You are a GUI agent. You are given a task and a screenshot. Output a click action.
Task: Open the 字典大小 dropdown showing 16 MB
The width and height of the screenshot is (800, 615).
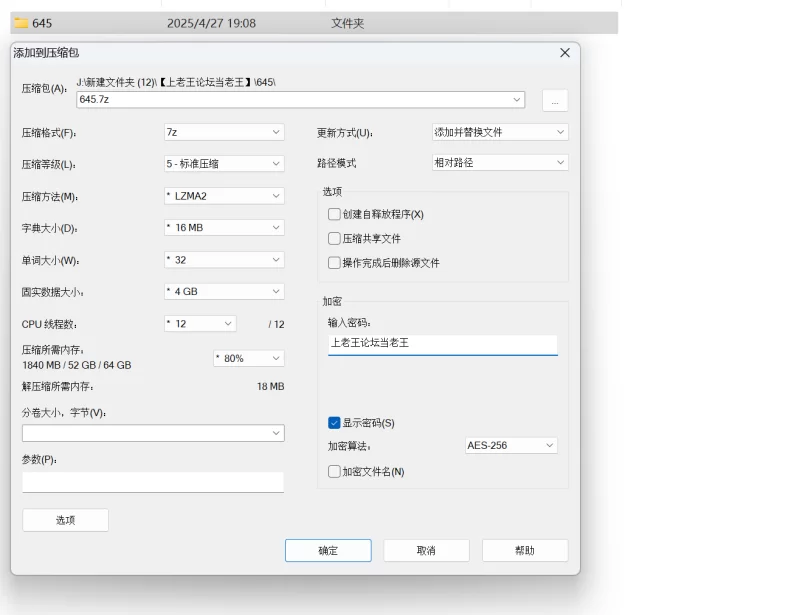click(224, 228)
